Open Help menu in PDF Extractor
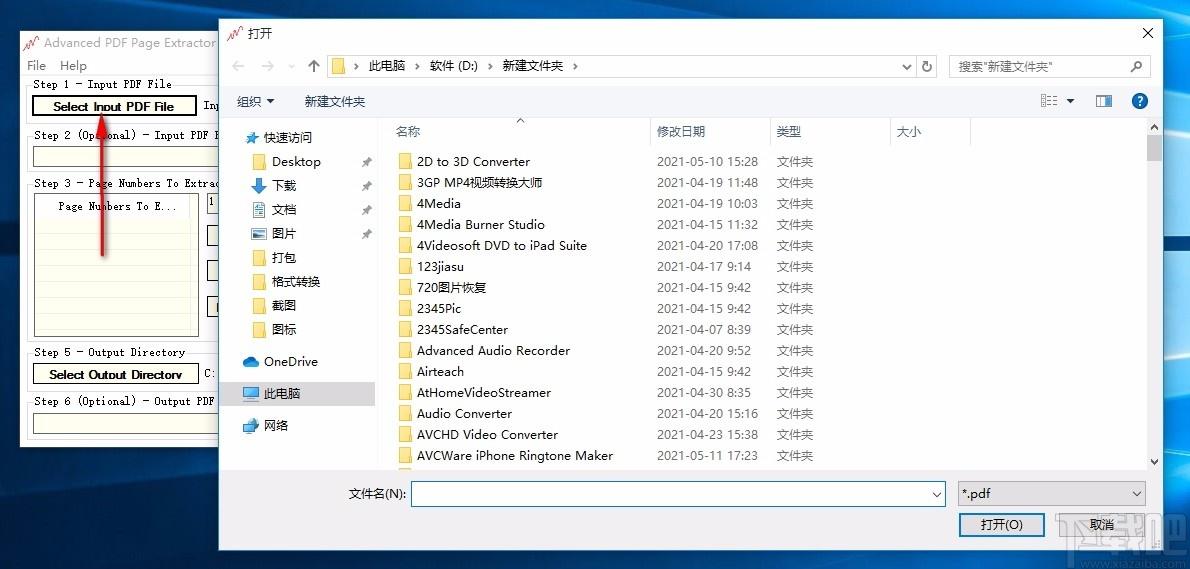Image resolution: width=1190 pixels, height=569 pixels. coord(74,65)
